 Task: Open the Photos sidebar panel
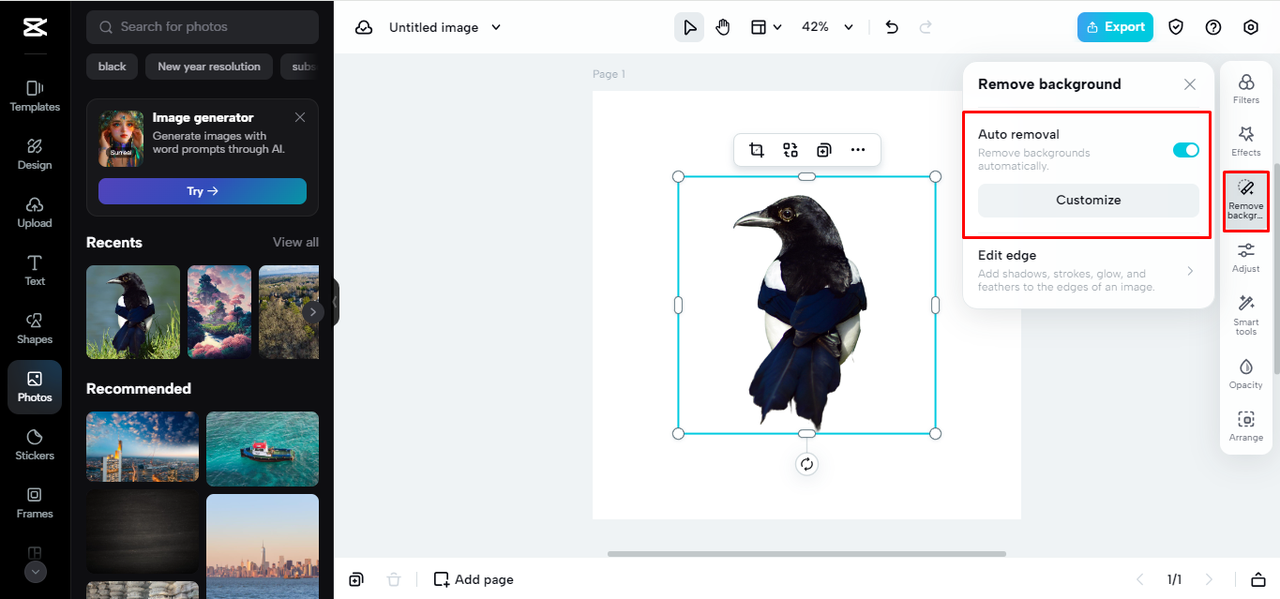35,387
